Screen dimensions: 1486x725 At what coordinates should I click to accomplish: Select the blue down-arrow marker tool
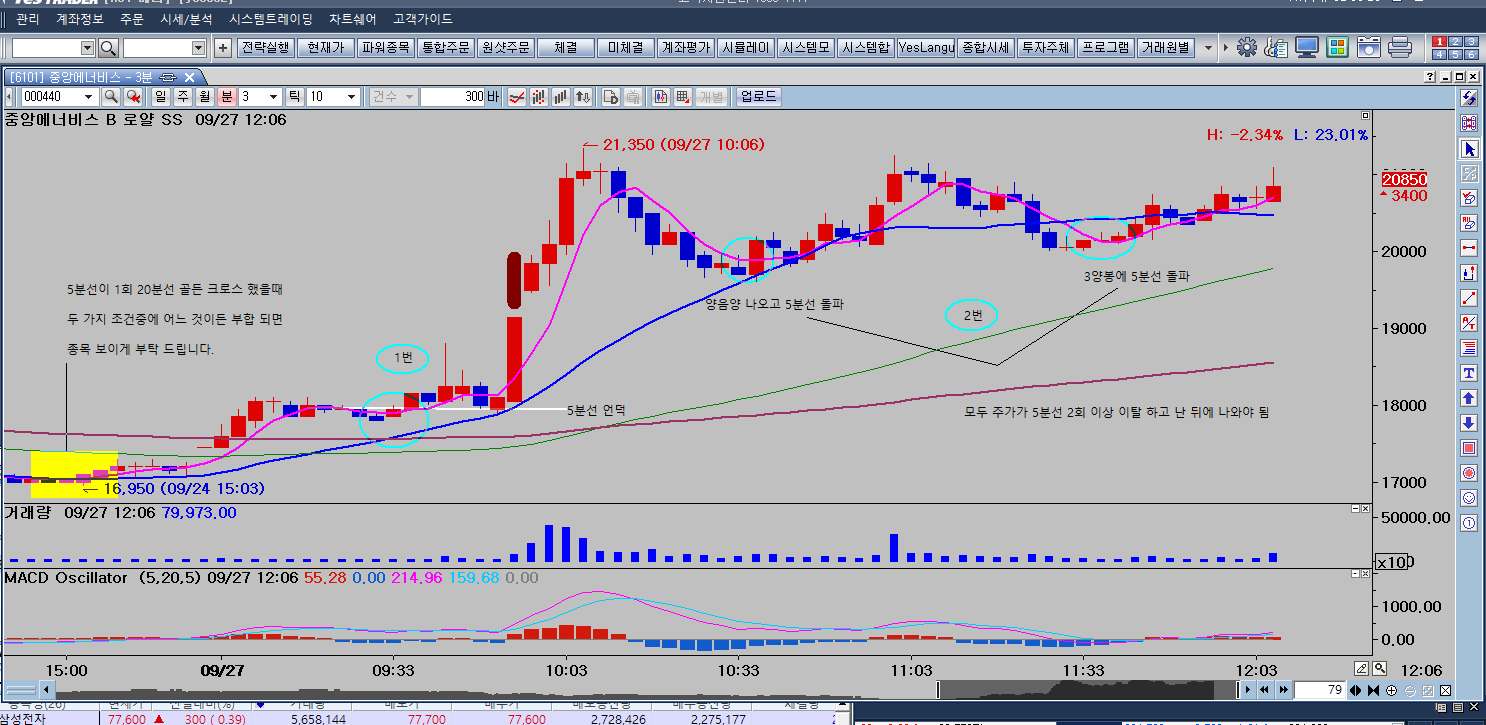1469,423
